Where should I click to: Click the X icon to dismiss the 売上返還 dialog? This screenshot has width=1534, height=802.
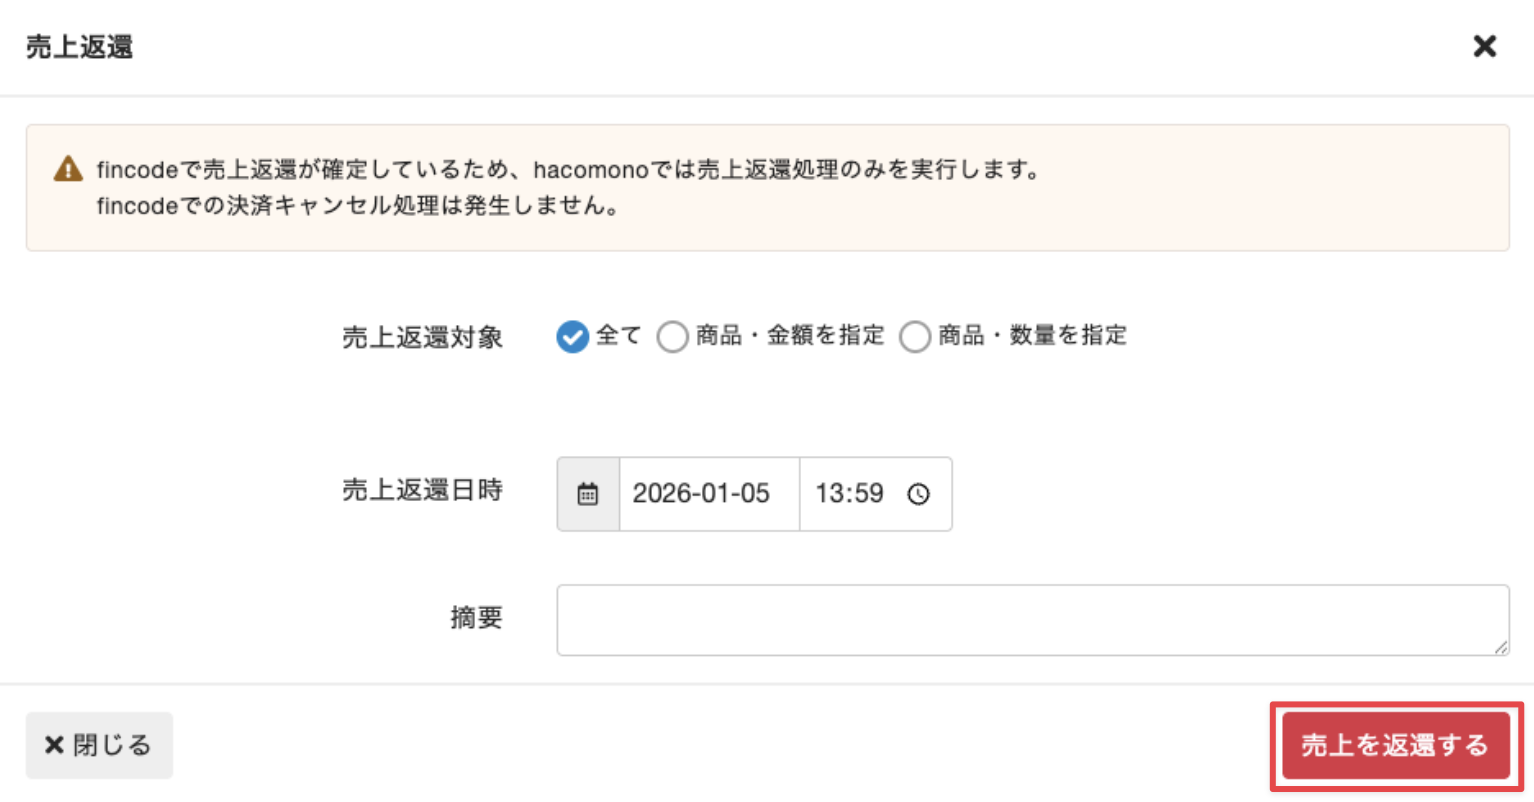[x=1484, y=46]
